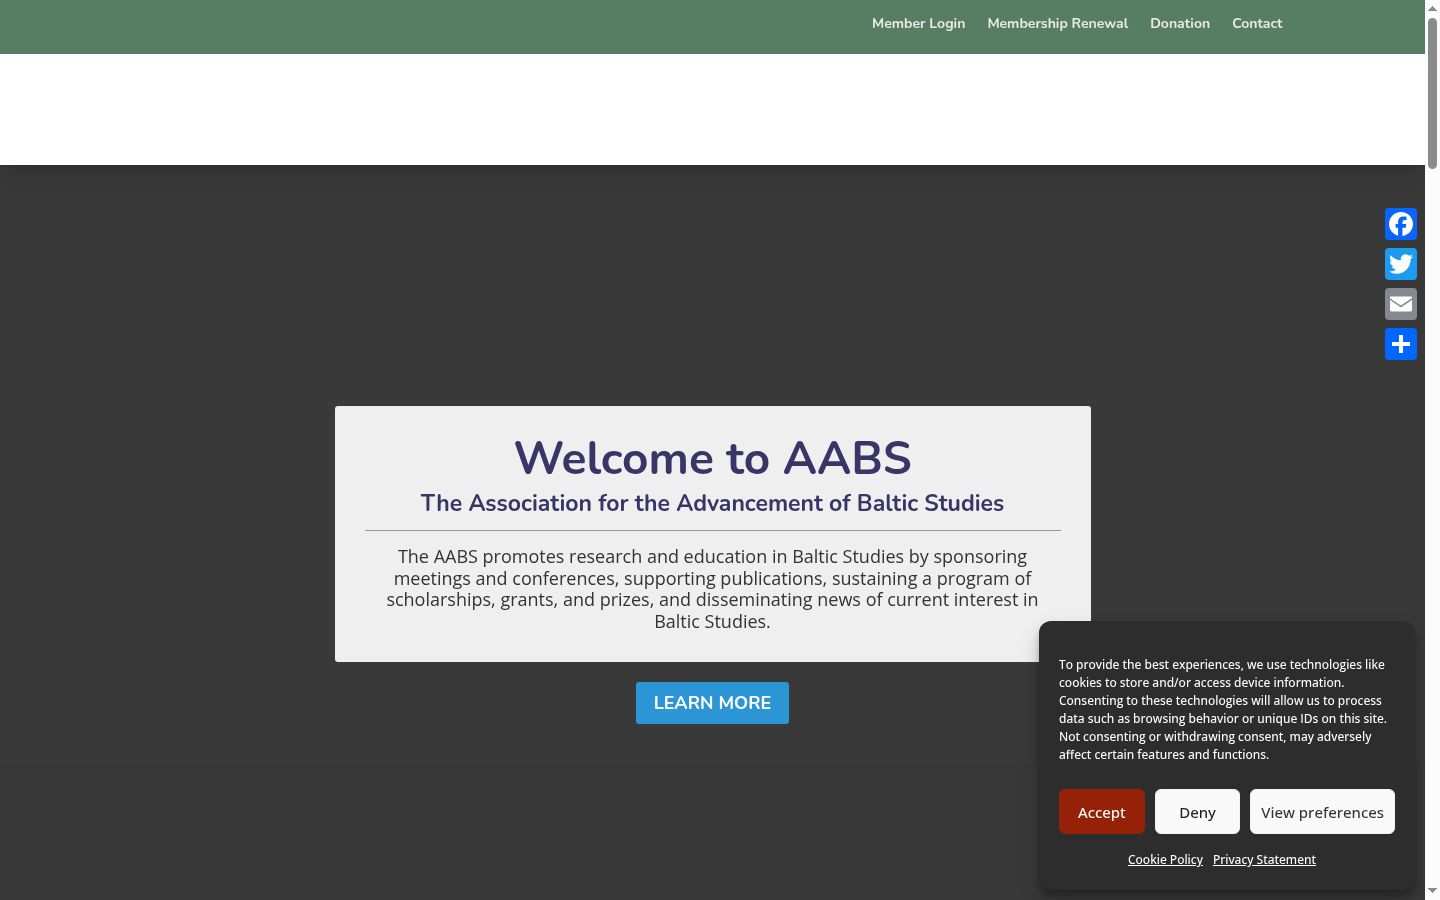Click 'The Association for the Advancement of Baltic Studies' subtitle
The height and width of the screenshot is (900, 1440).
712,503
